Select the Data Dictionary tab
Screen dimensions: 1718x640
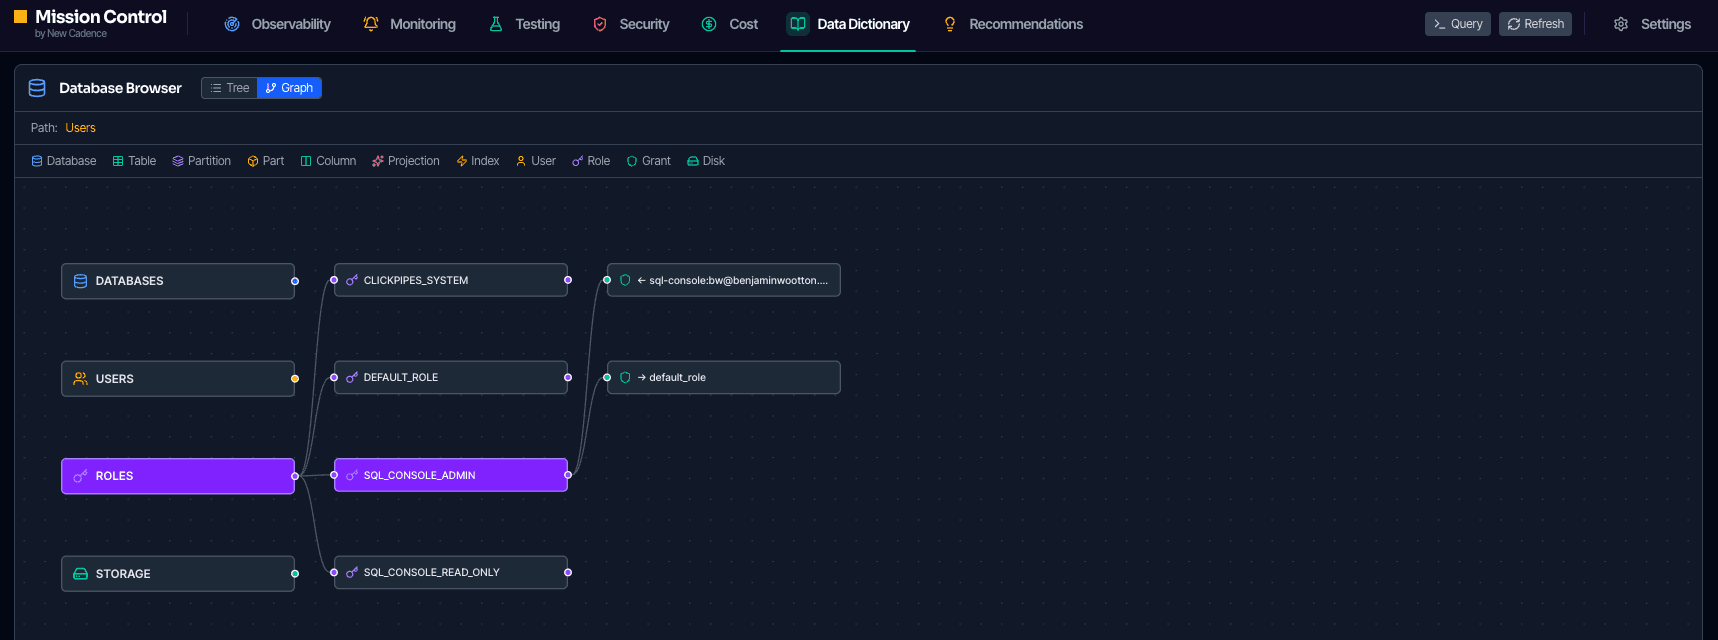click(x=848, y=24)
